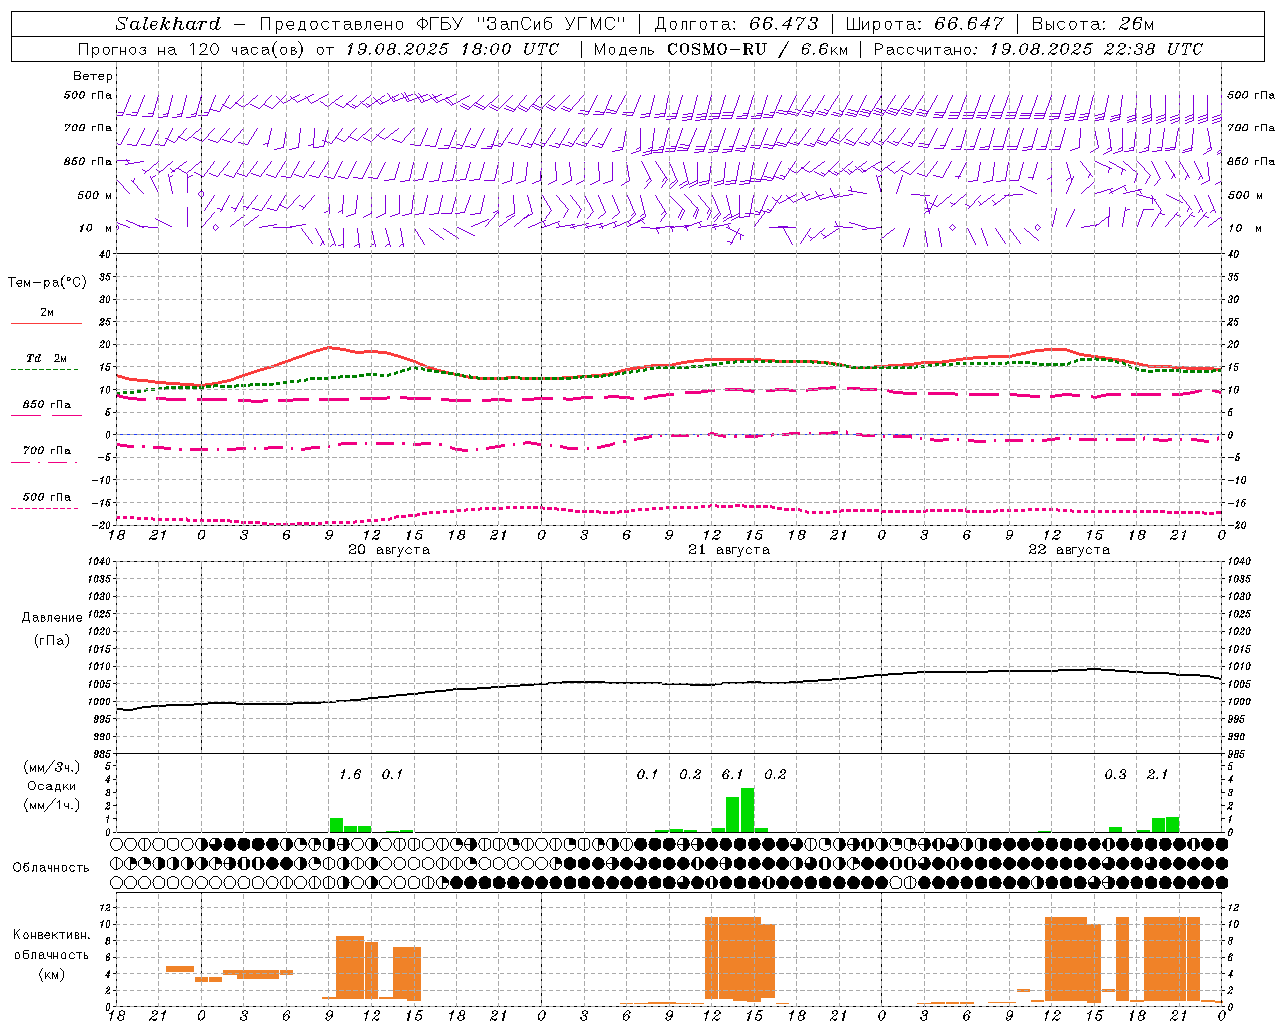Click the 1.6 precipitation amount

pyautogui.click(x=350, y=774)
